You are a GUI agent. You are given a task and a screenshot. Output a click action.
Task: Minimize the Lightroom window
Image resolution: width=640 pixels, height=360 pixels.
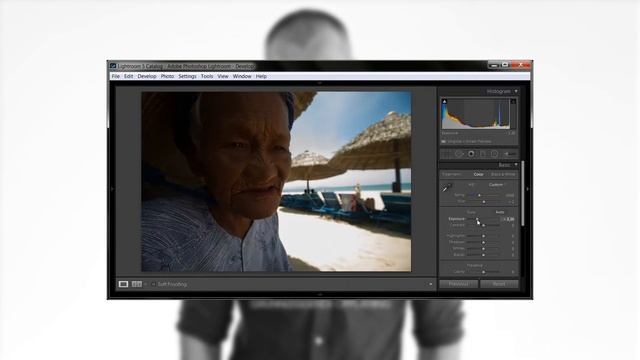pos(494,65)
